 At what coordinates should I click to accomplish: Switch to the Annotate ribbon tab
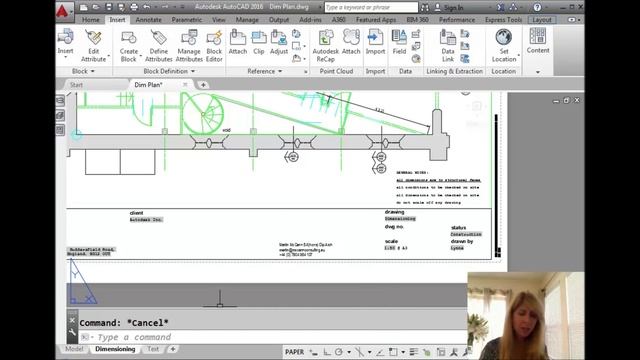[148, 20]
